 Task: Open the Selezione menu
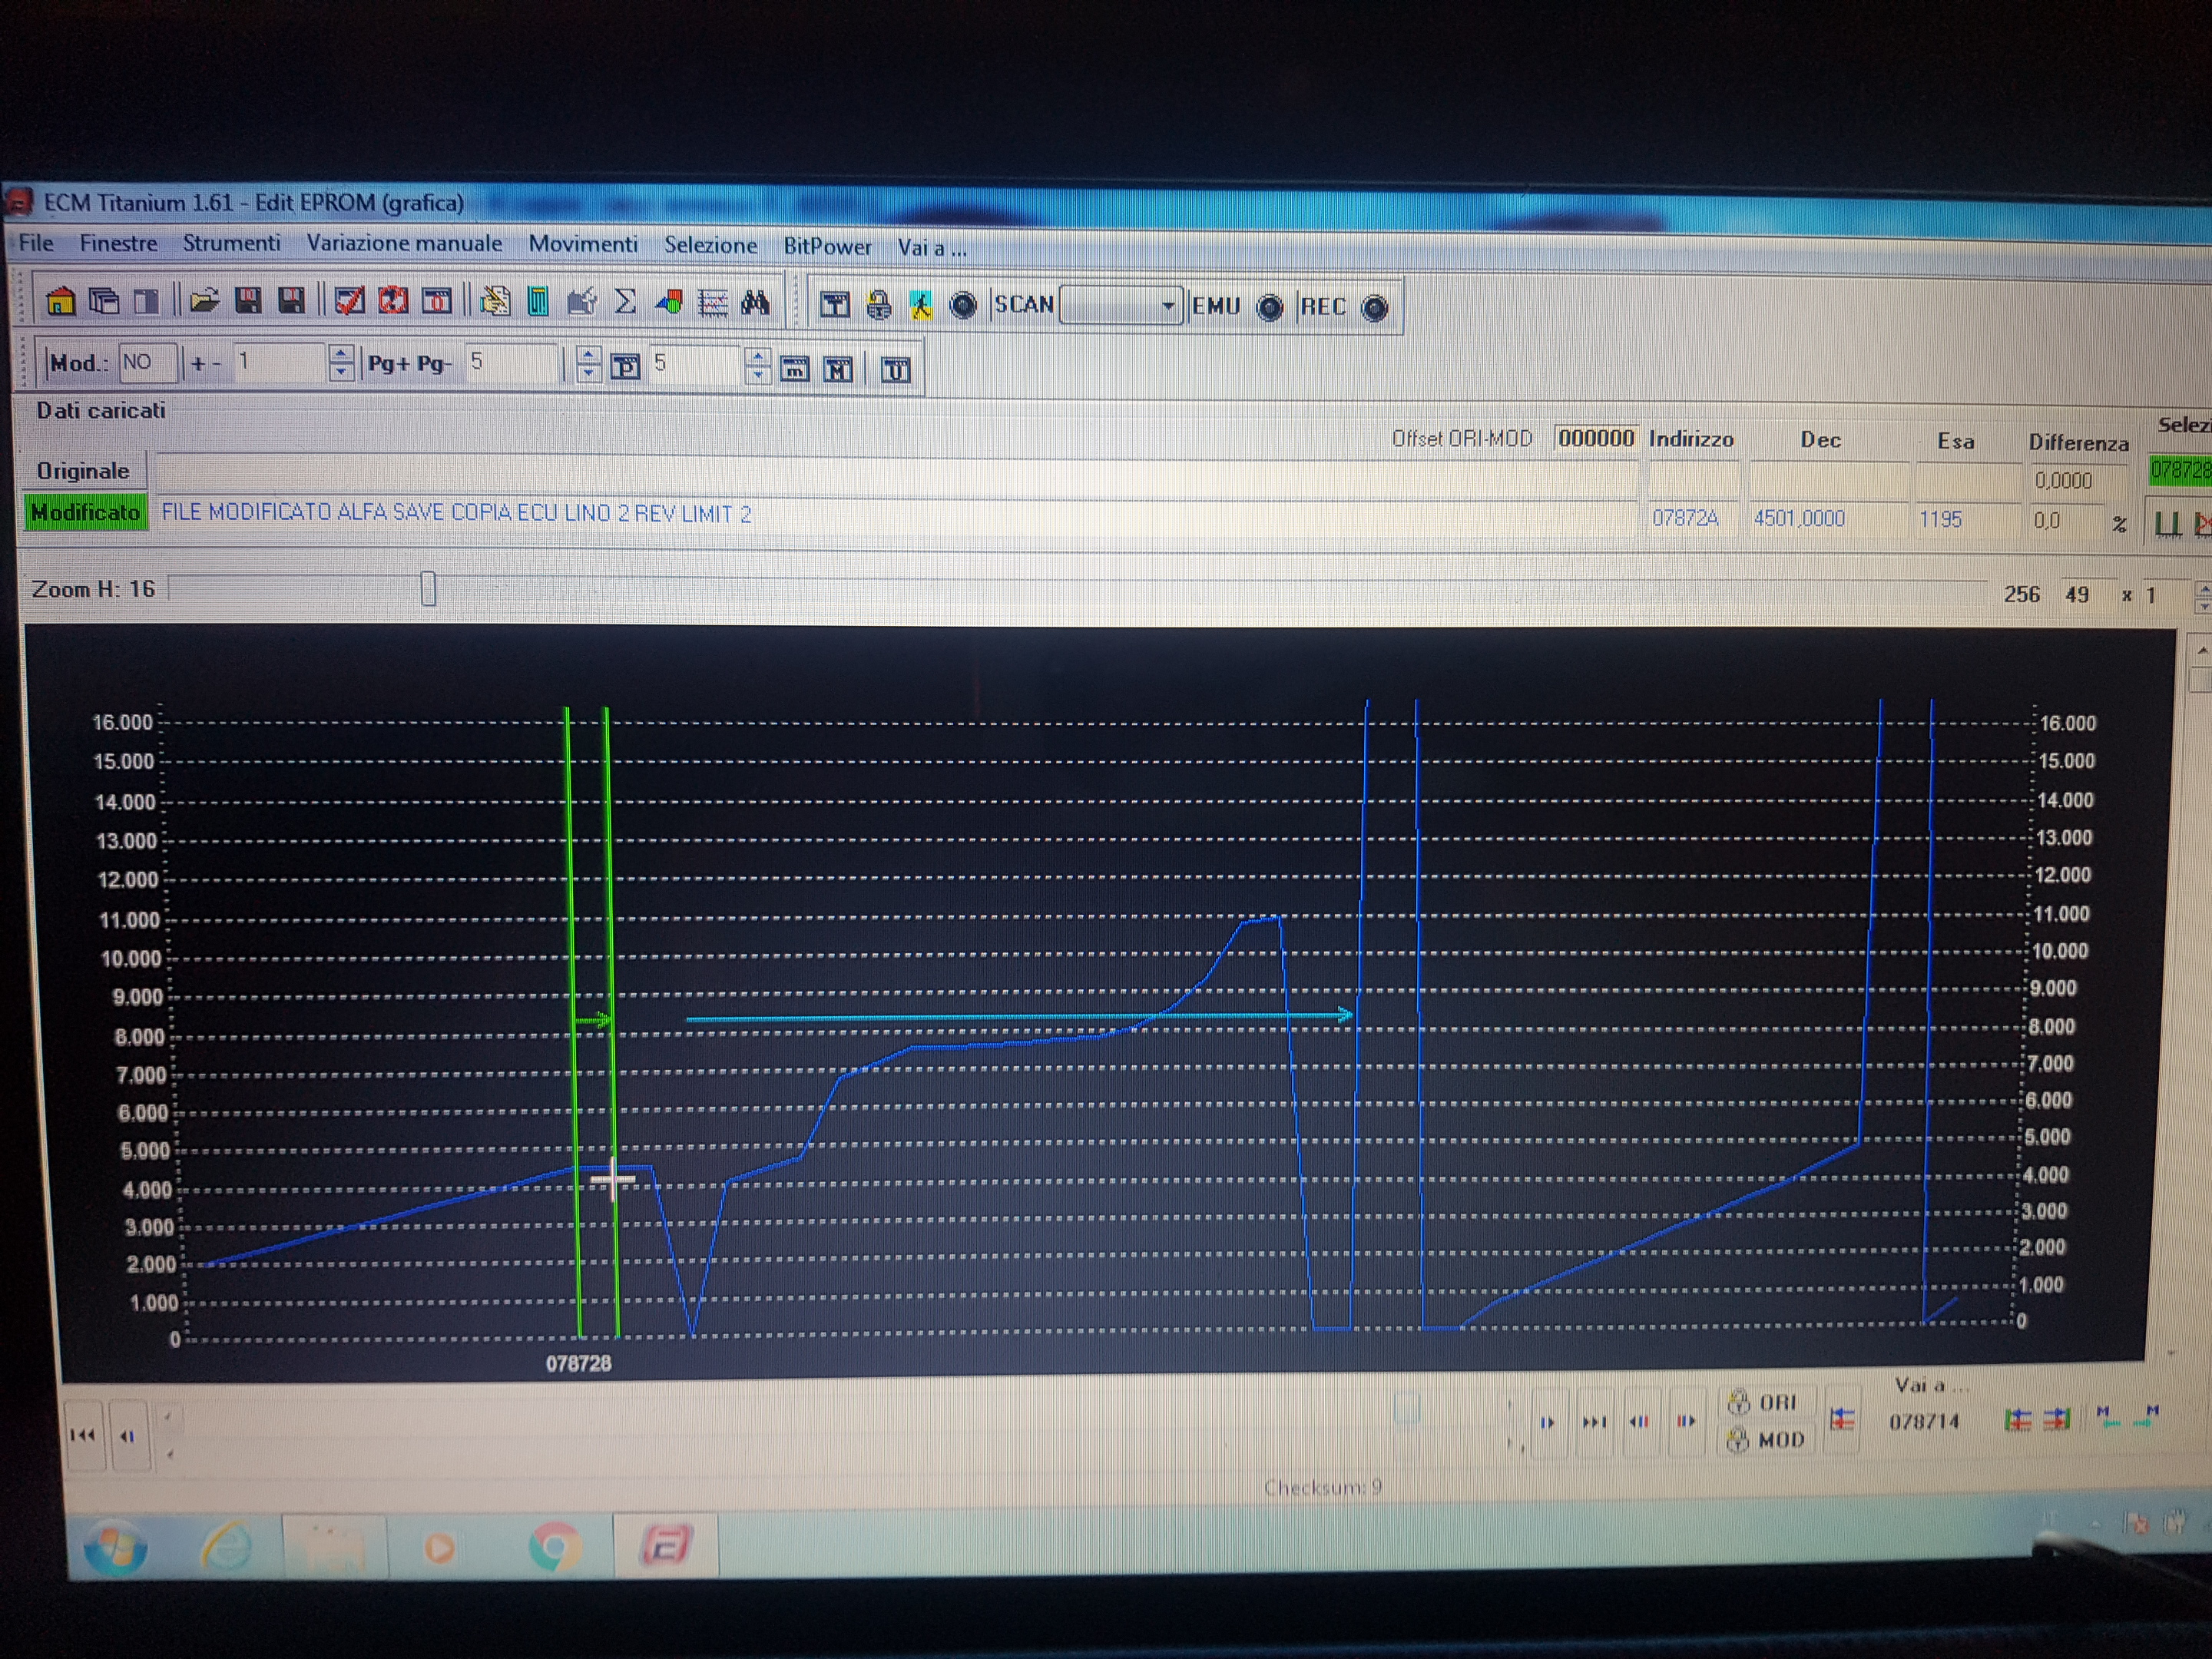[x=710, y=245]
